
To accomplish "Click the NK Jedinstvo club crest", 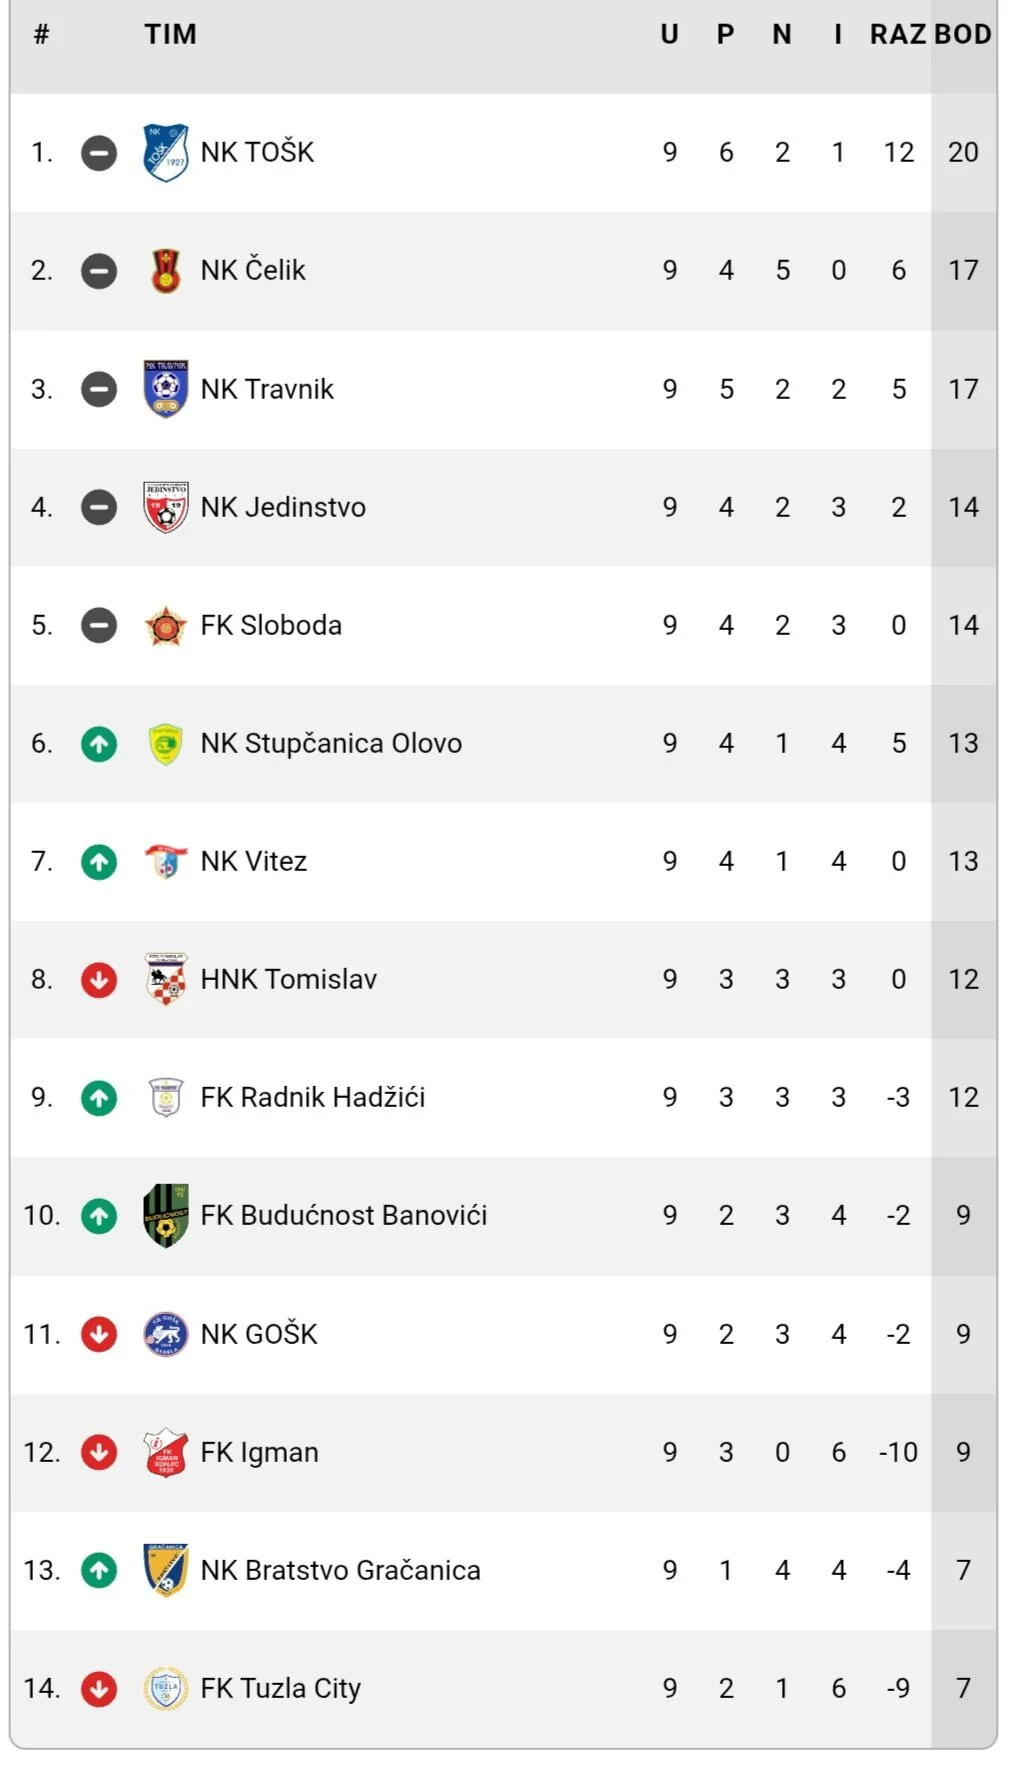I will pos(165,507).
